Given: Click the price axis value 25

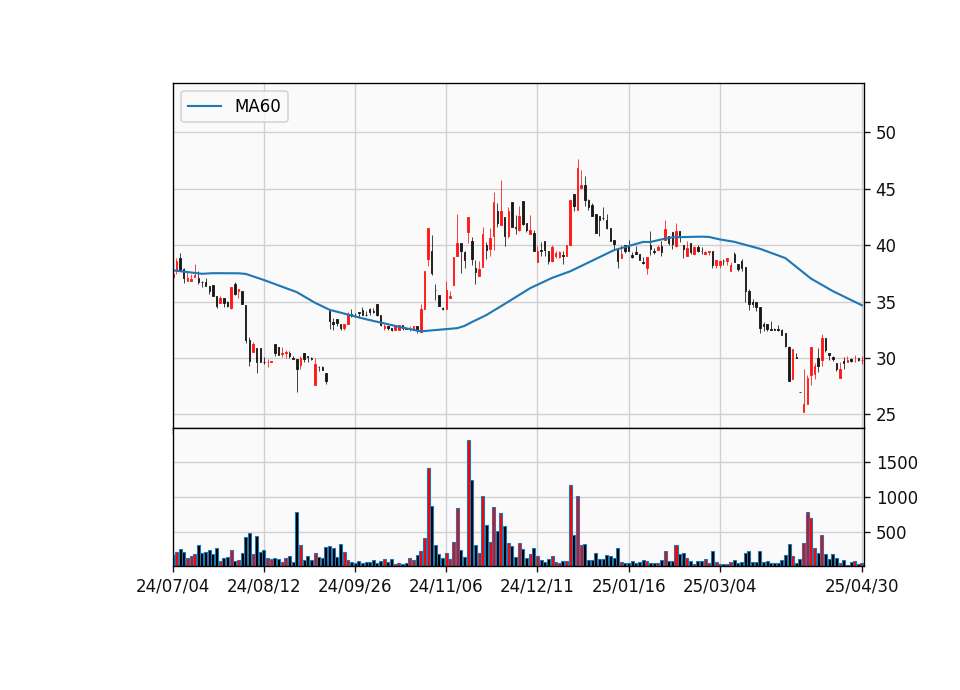Looking at the screenshot, I should (x=886, y=415).
